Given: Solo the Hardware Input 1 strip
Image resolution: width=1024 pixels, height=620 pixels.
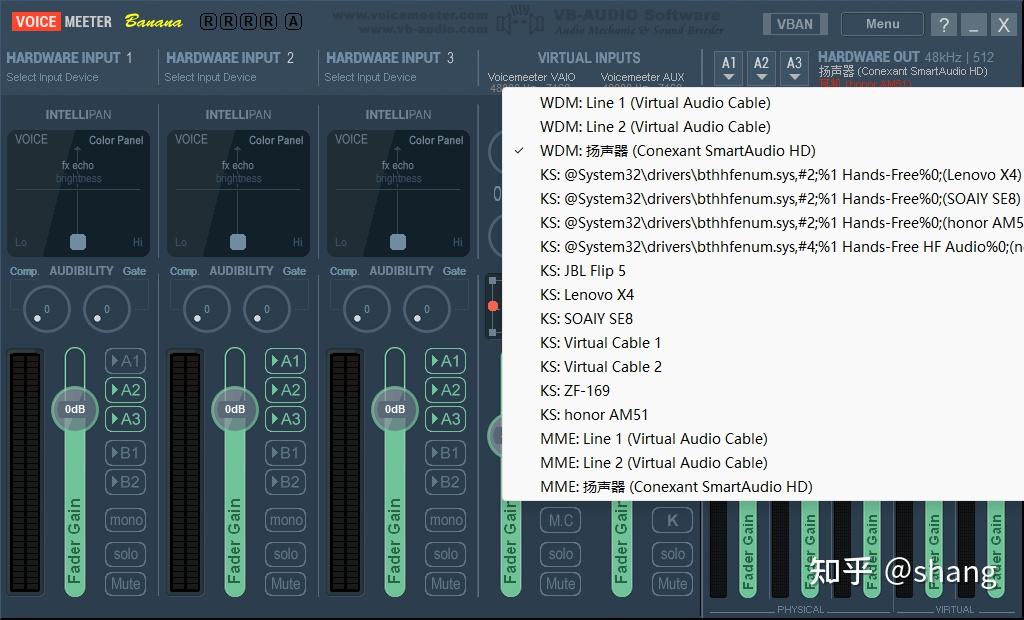Looking at the screenshot, I should (125, 554).
